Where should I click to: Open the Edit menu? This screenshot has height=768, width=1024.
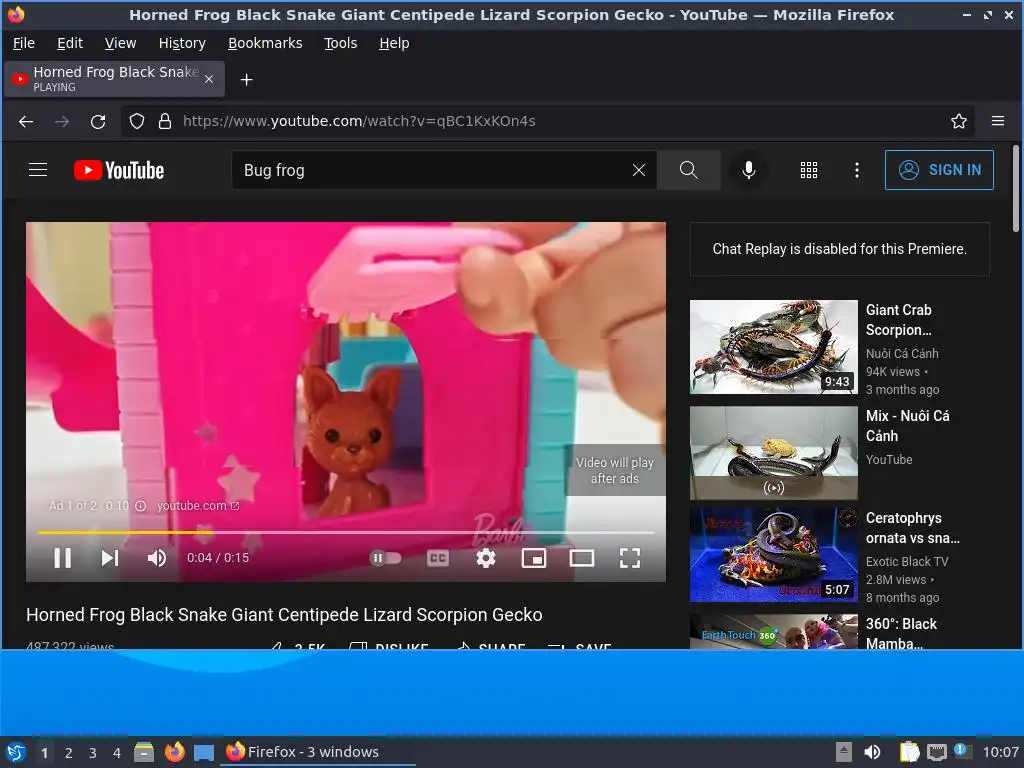tap(70, 43)
